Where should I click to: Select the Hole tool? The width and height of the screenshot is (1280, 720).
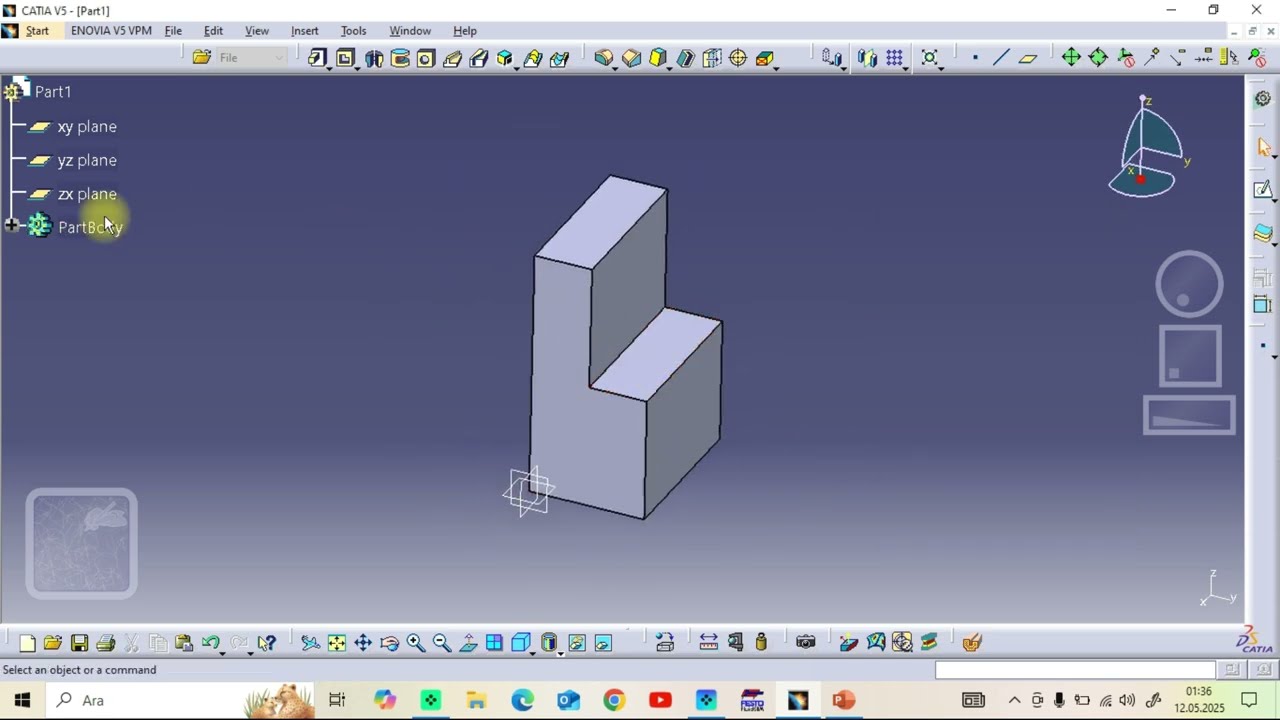[x=426, y=58]
